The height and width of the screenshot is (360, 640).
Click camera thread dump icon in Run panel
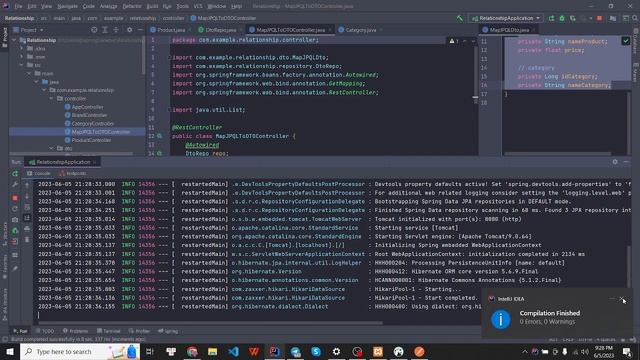15,220
